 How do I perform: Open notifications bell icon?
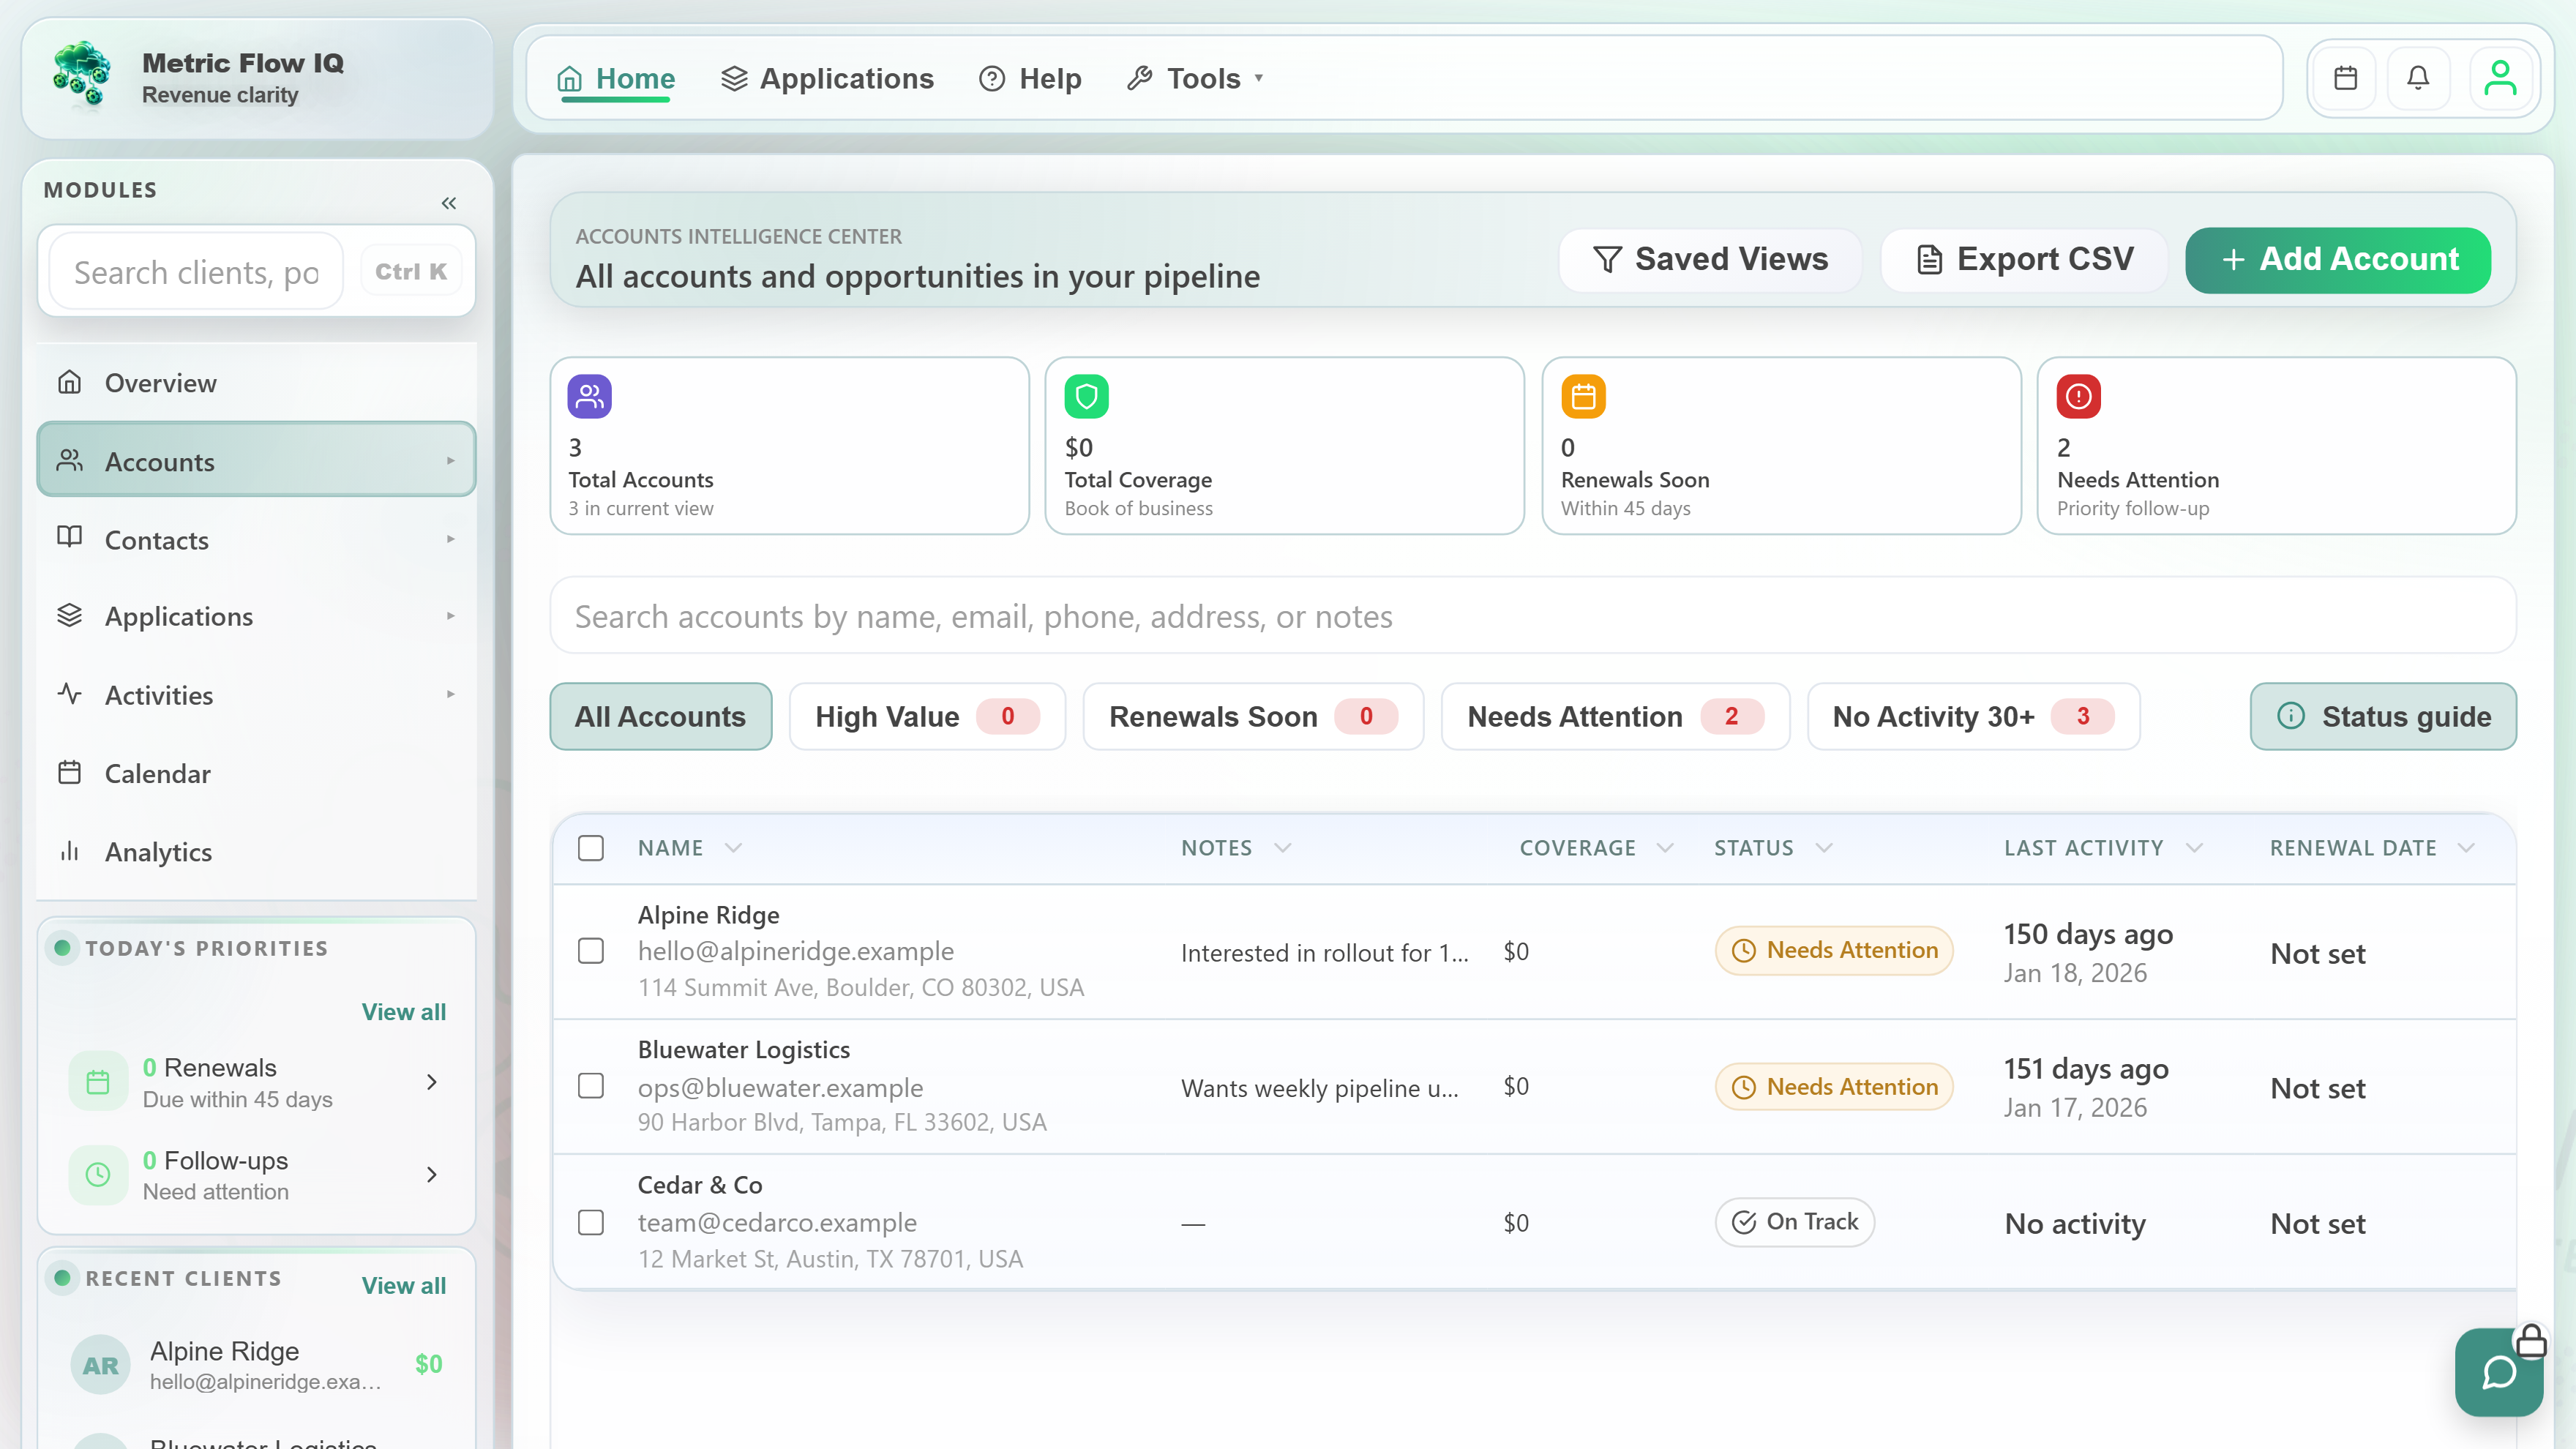(x=2418, y=78)
